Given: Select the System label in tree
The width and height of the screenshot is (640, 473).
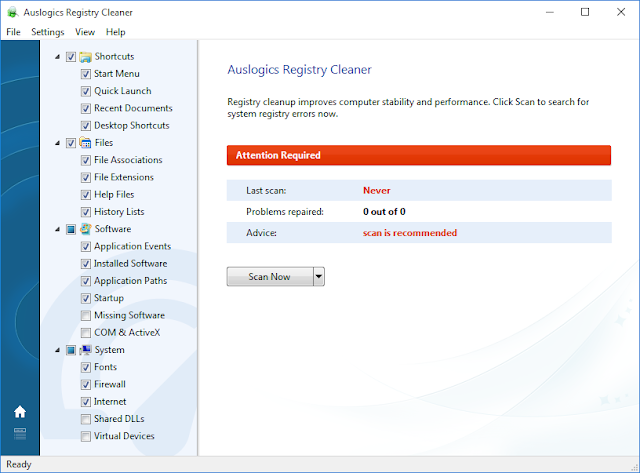Looking at the screenshot, I should (109, 350).
